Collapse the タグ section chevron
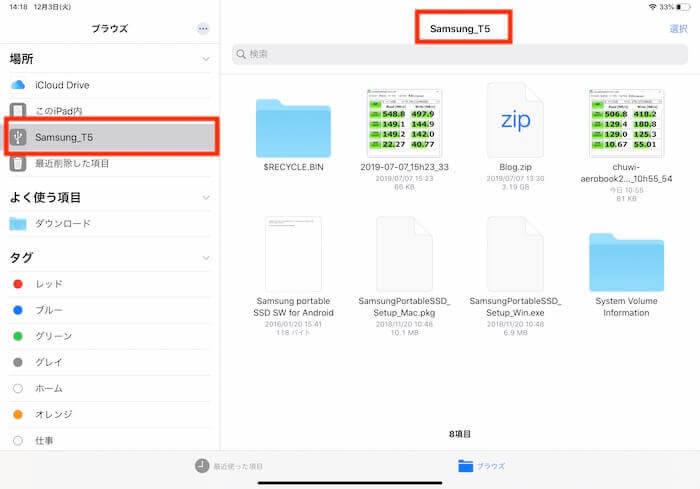Image resolution: width=700 pixels, height=489 pixels. [206, 258]
